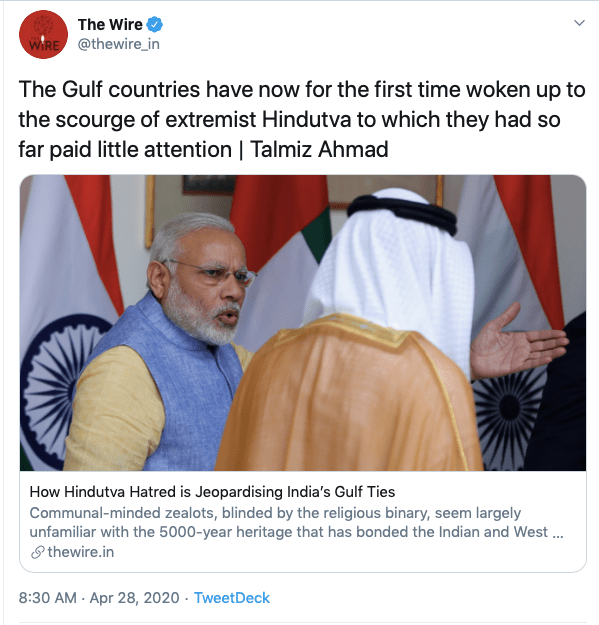Click the raised open hand in the photo
This screenshot has width=599, height=625.
pos(518,341)
